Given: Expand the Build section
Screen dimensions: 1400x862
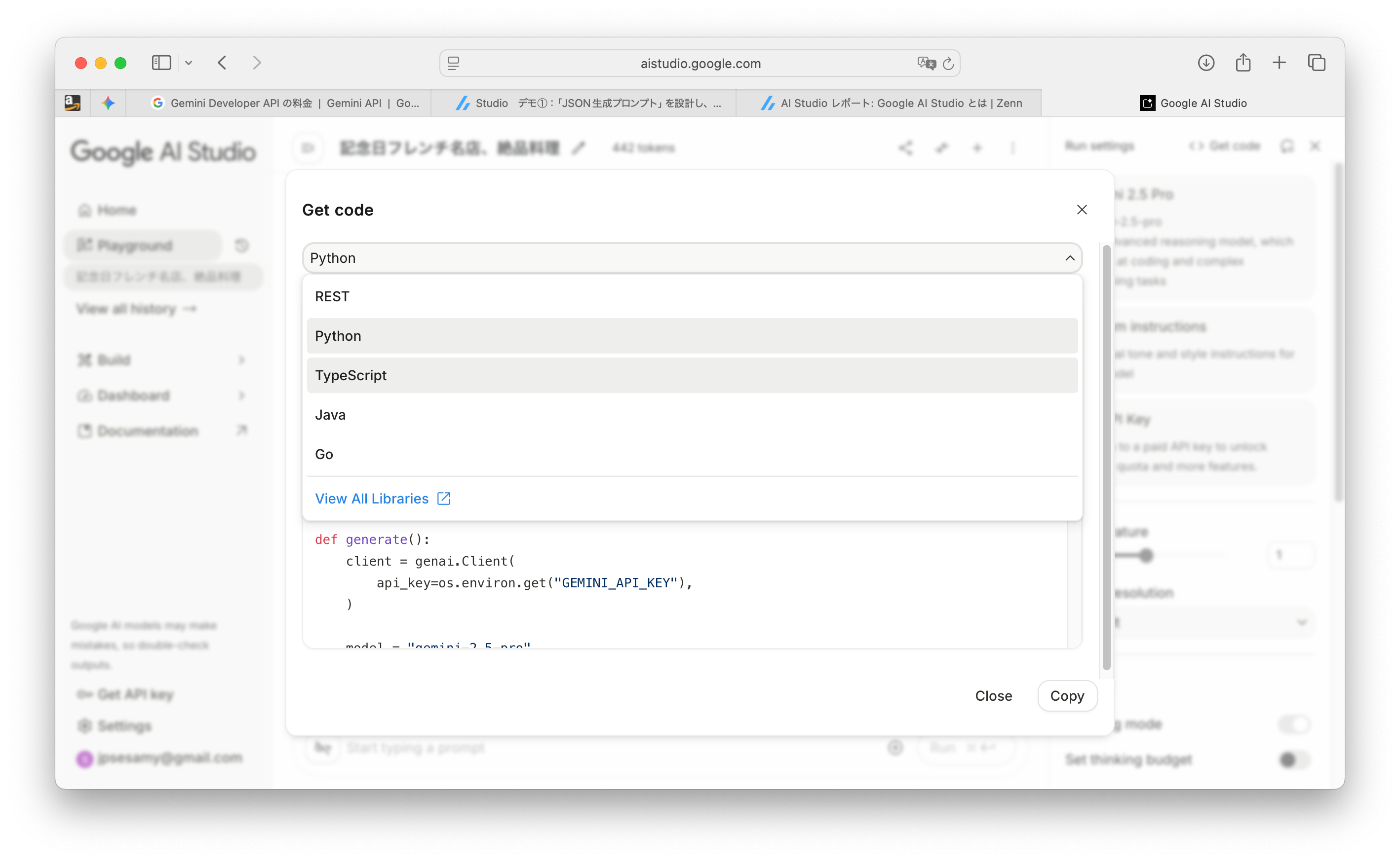Looking at the screenshot, I should point(163,360).
